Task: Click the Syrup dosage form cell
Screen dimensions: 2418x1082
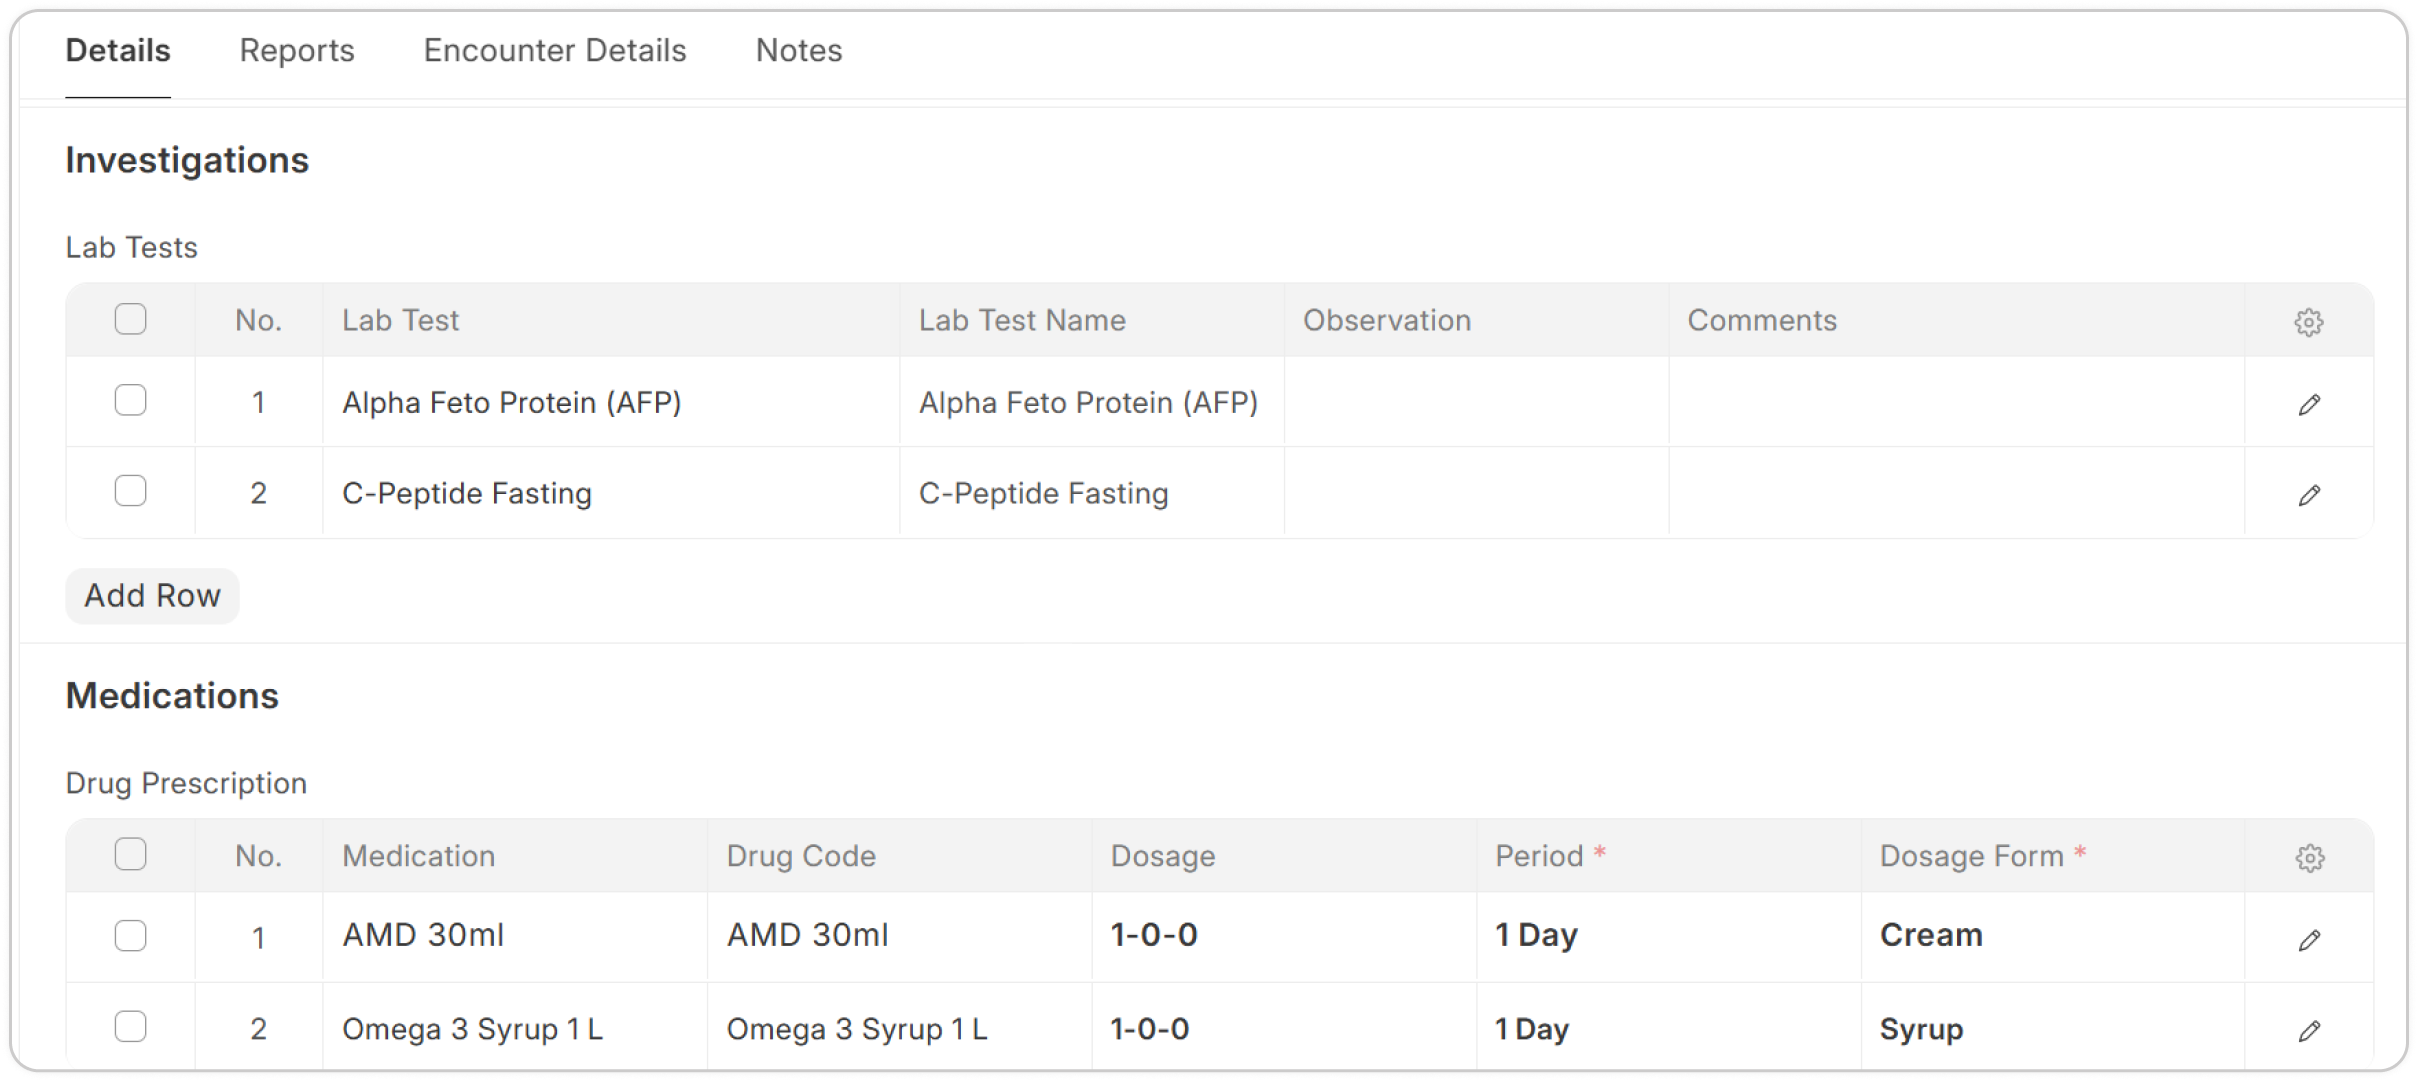Action: tap(2052, 1029)
